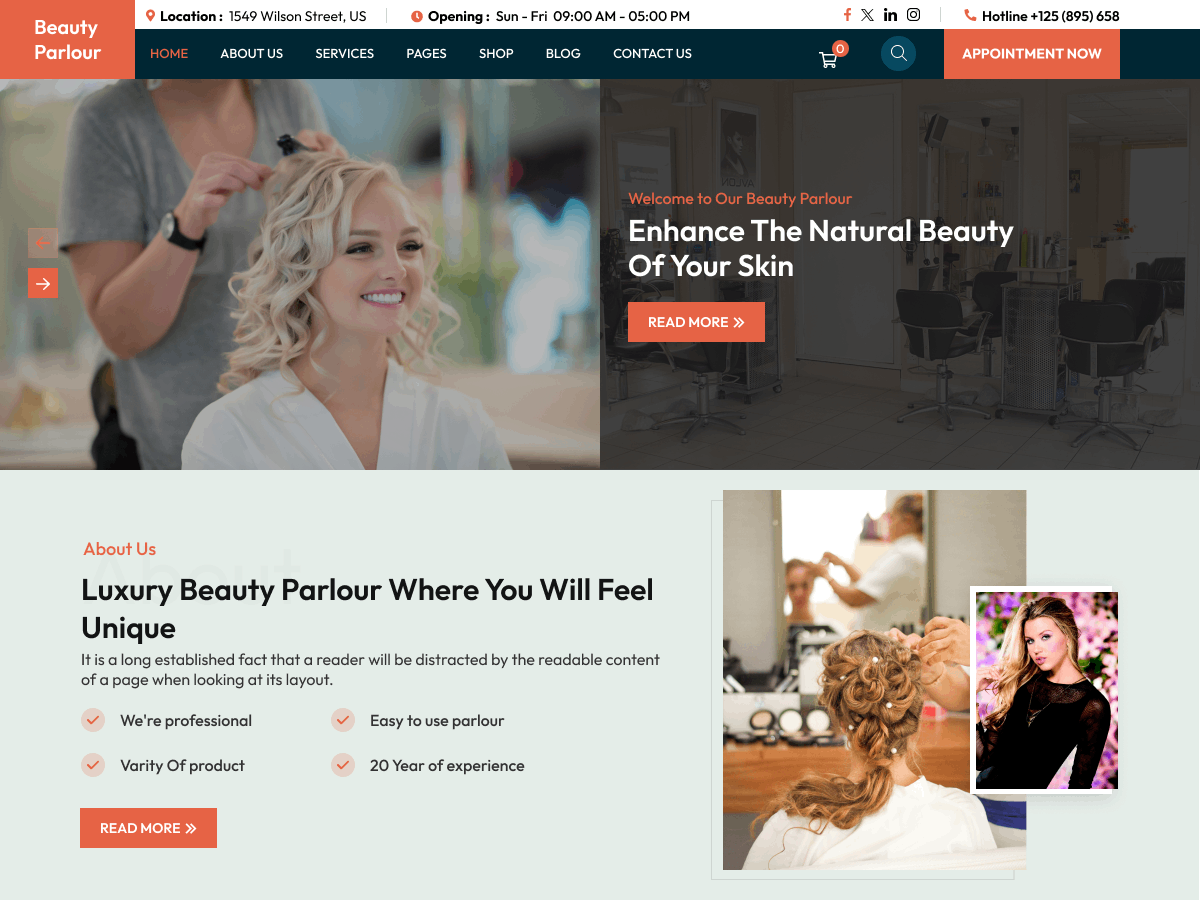Viewport: 1200px width, 900px height.
Task: Open the Blog navigation link
Action: [563, 54]
